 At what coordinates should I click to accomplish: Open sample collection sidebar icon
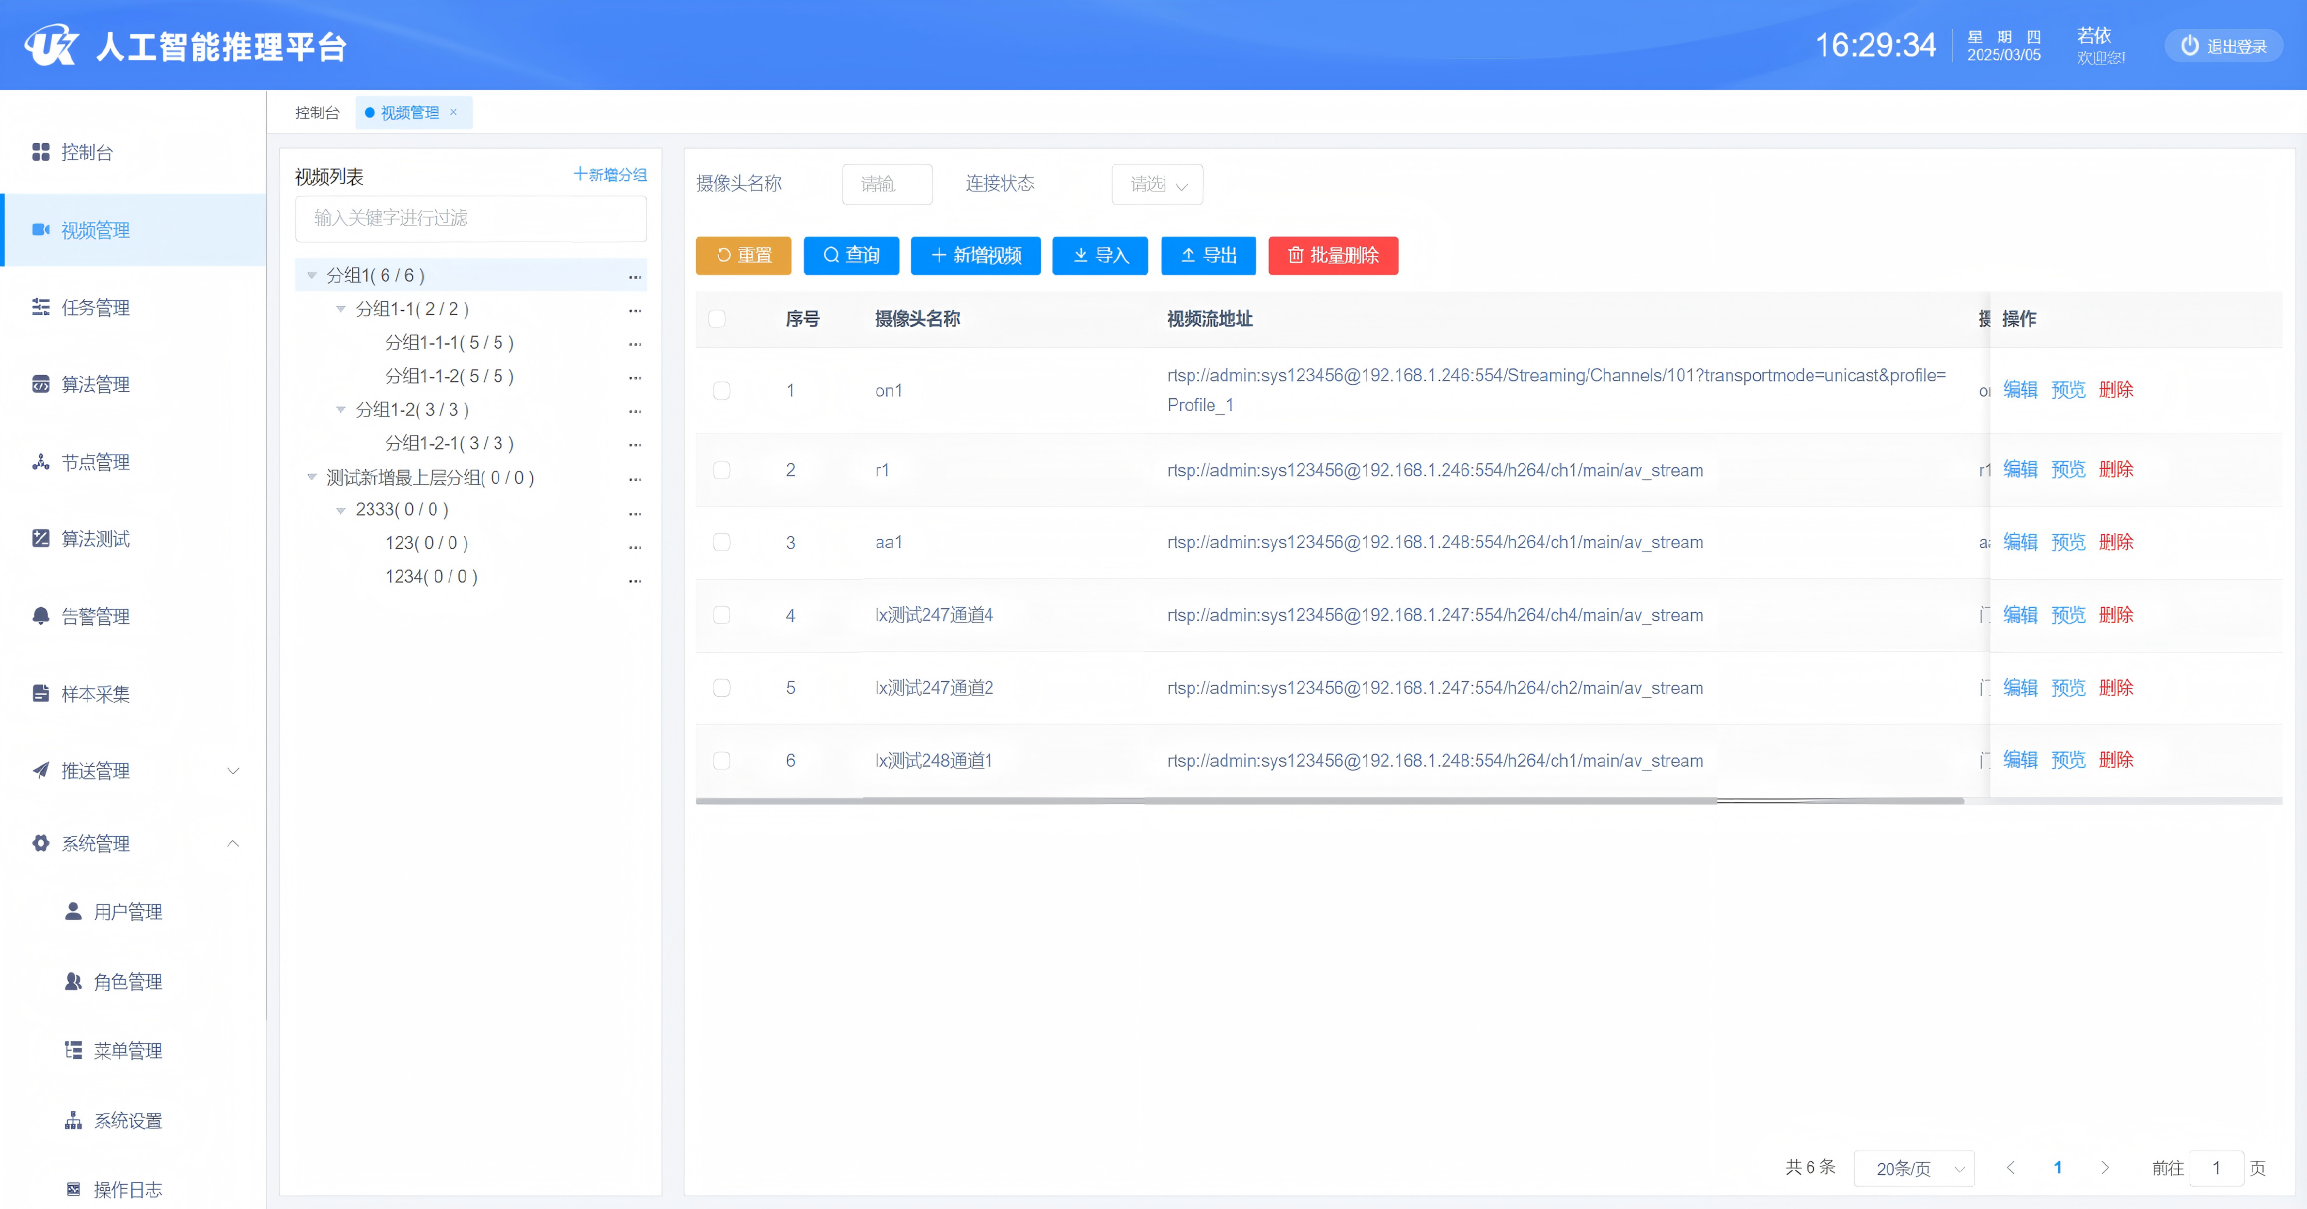41,693
